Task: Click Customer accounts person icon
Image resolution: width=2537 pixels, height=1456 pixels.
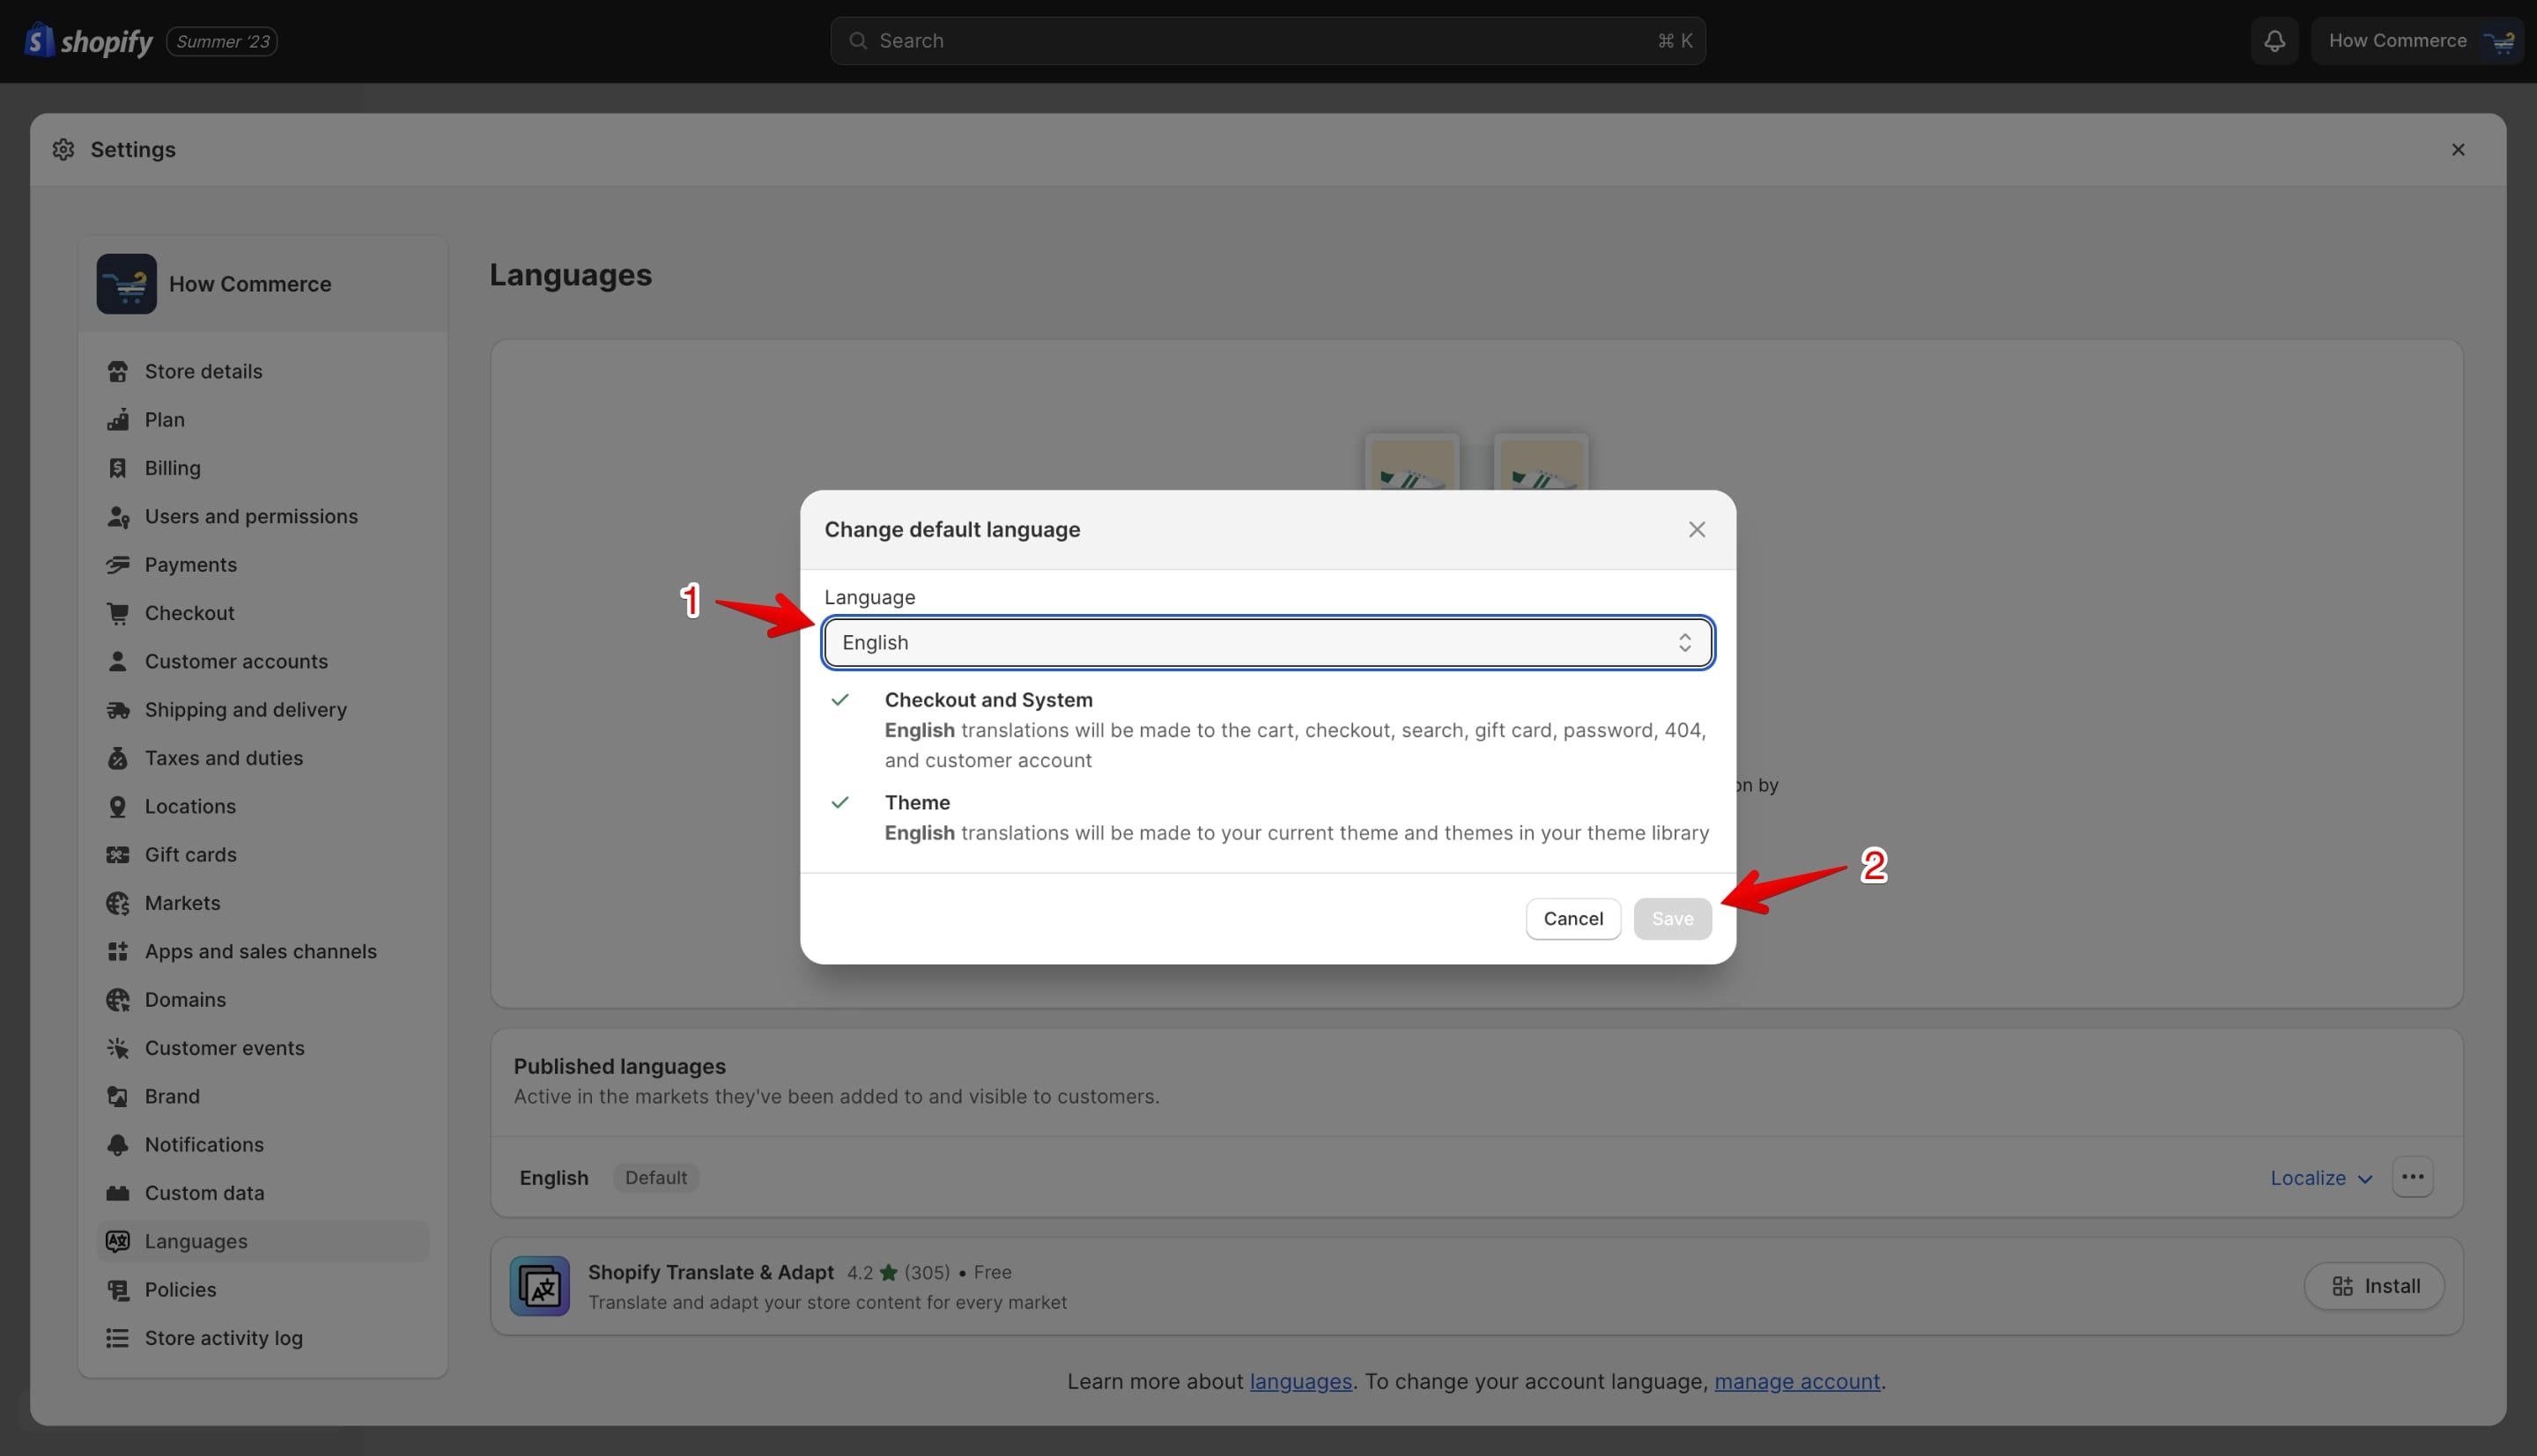Action: click(x=118, y=661)
